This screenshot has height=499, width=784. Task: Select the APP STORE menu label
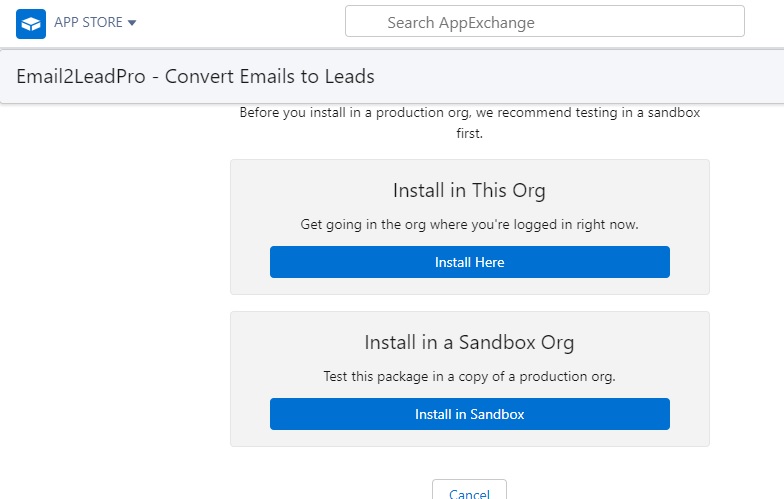coord(88,22)
